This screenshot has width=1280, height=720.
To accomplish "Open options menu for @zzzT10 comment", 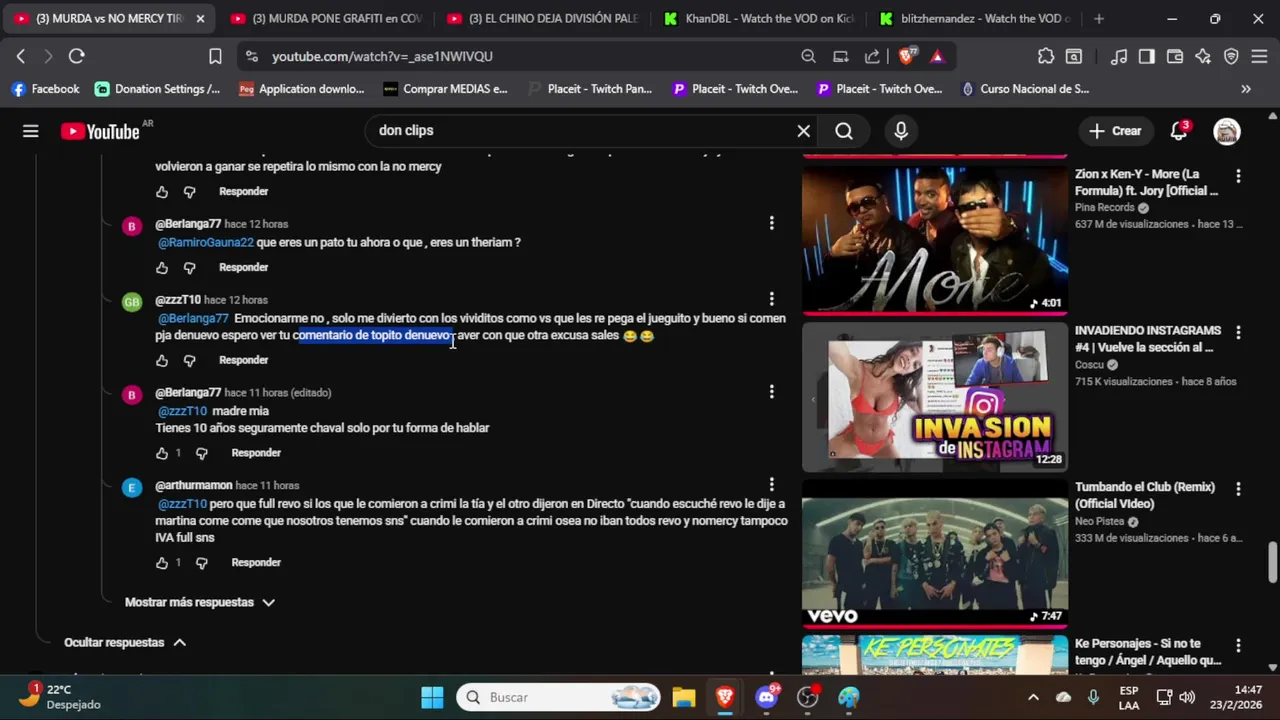I will point(771,299).
